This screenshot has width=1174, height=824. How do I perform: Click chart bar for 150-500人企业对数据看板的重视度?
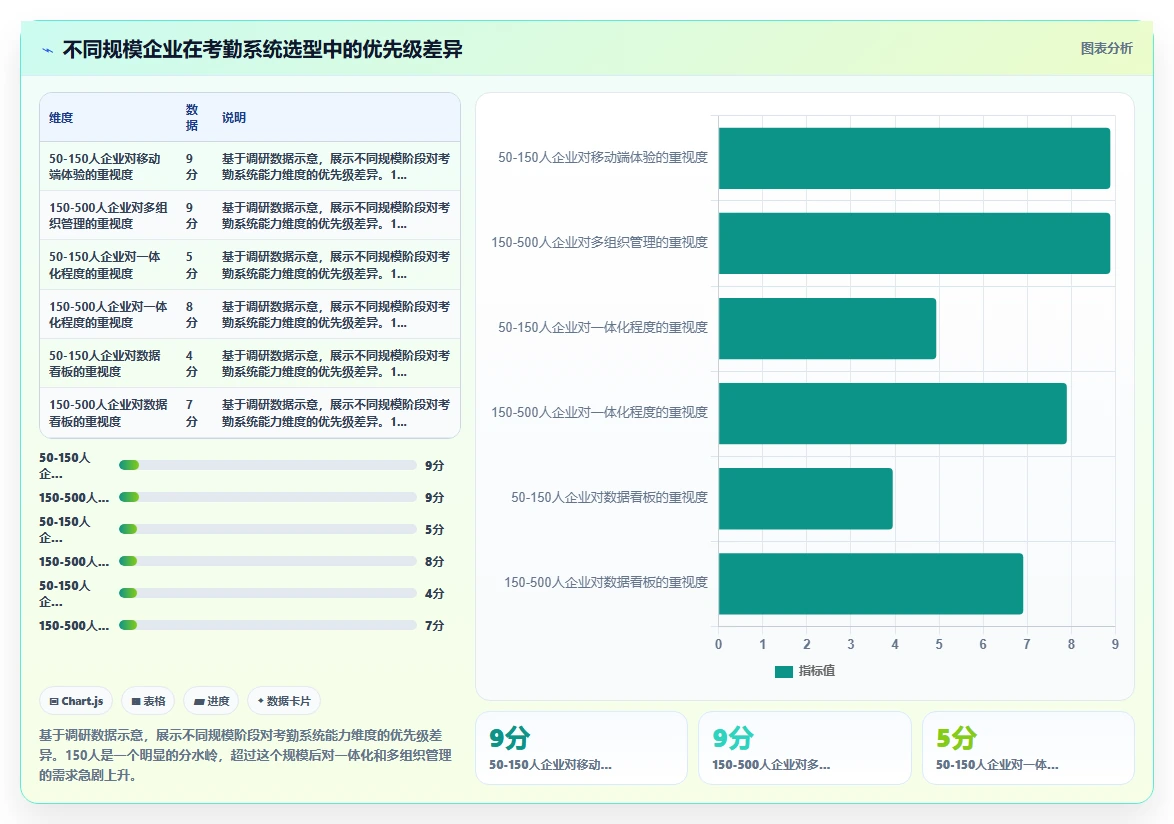pos(871,584)
